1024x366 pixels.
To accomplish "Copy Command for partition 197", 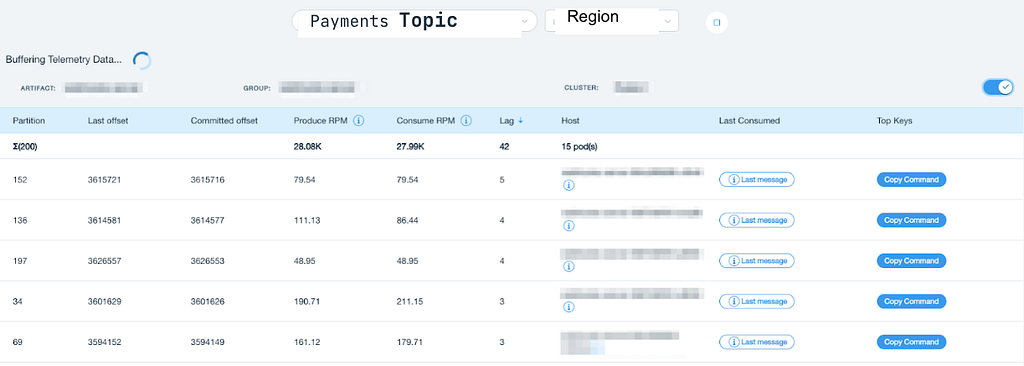I will coord(911,261).
